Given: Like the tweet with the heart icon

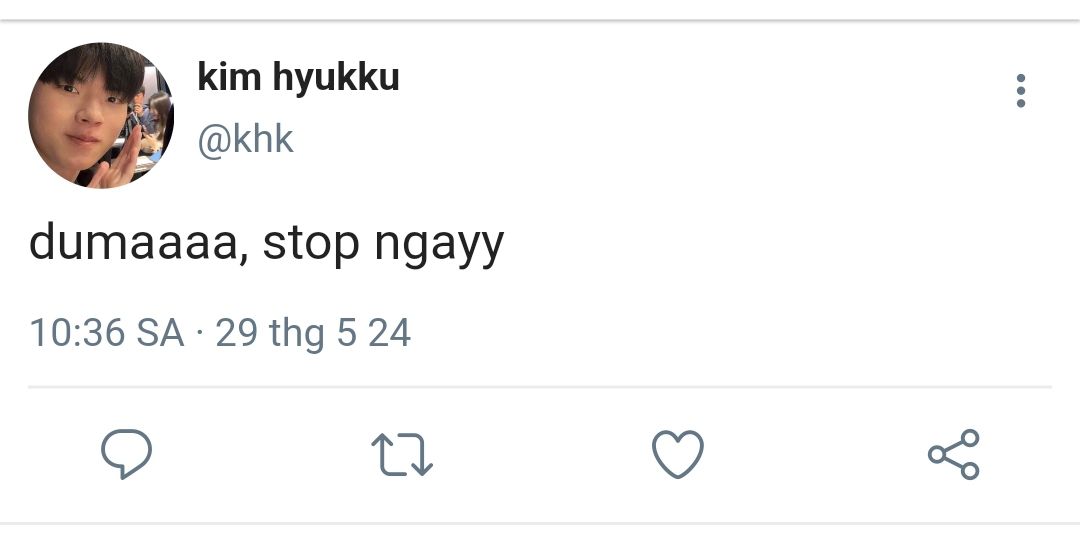Looking at the screenshot, I should coord(678,455).
